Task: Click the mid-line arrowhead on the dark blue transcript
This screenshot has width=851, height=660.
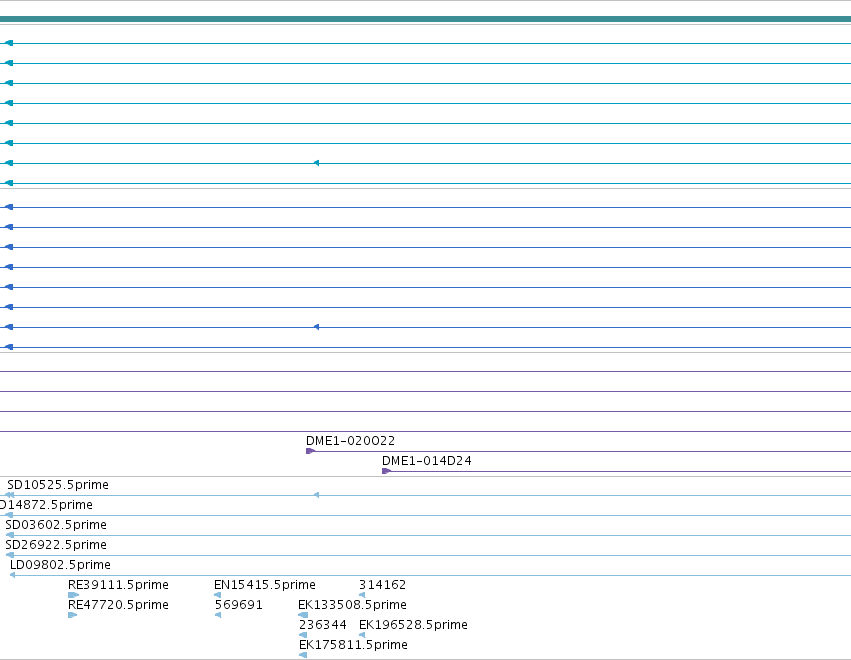Action: point(316,327)
